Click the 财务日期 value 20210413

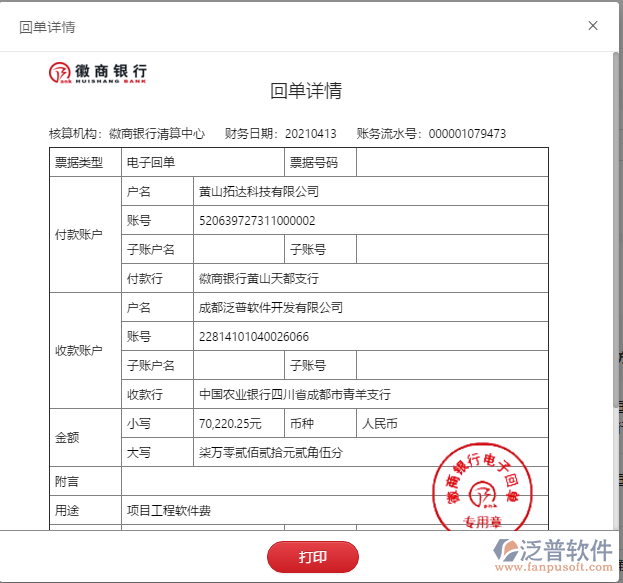coord(311,134)
